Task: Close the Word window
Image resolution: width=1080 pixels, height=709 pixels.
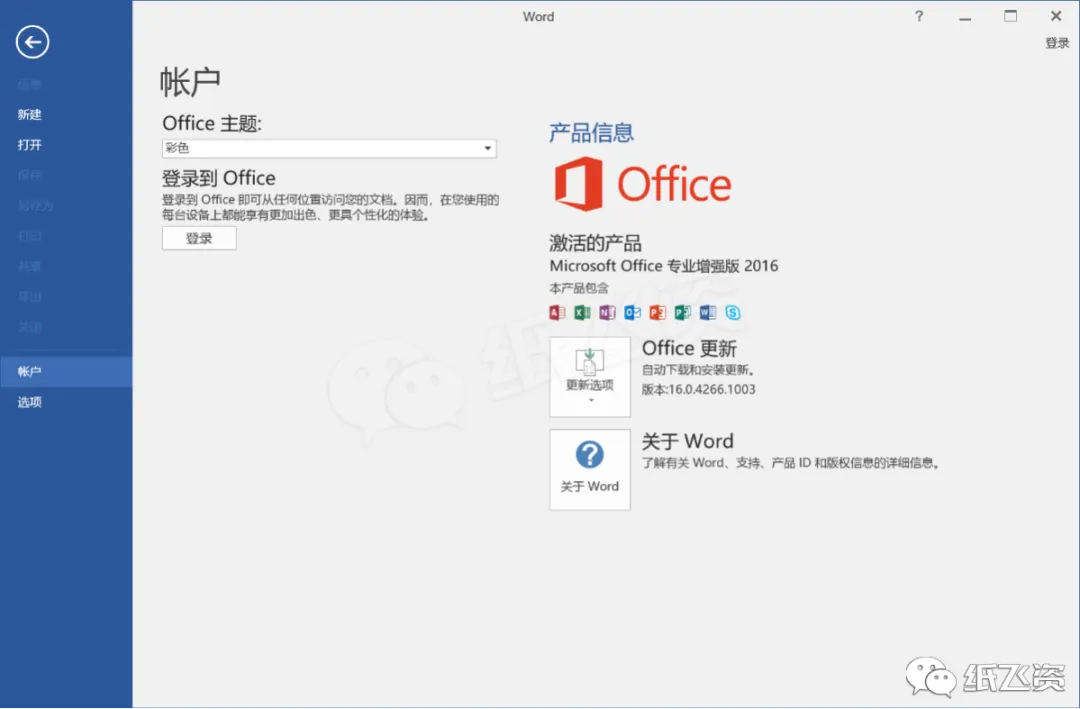Action: coord(1056,16)
